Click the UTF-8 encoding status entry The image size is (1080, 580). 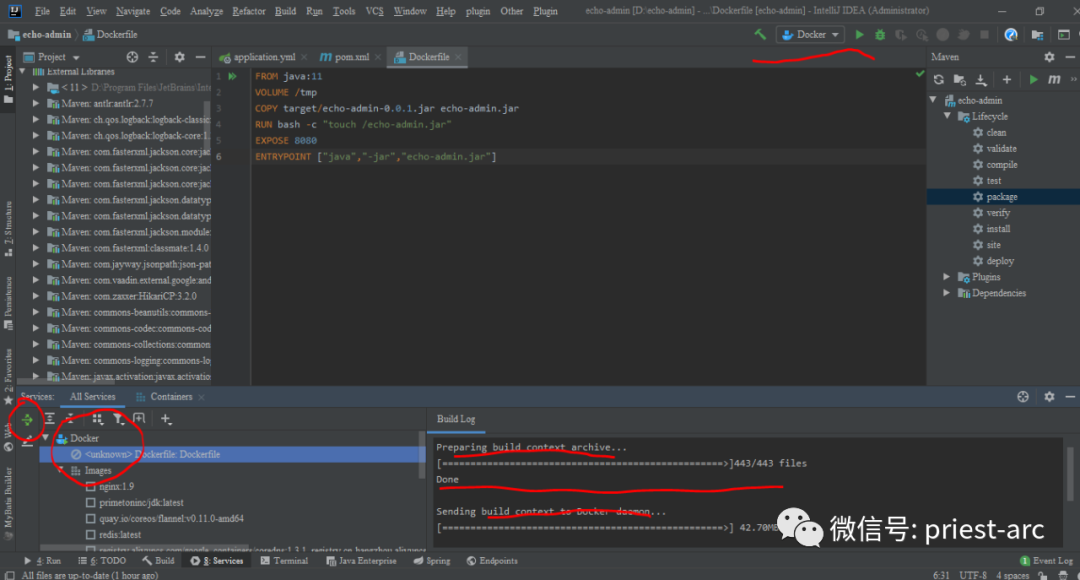pyautogui.click(x=973, y=575)
